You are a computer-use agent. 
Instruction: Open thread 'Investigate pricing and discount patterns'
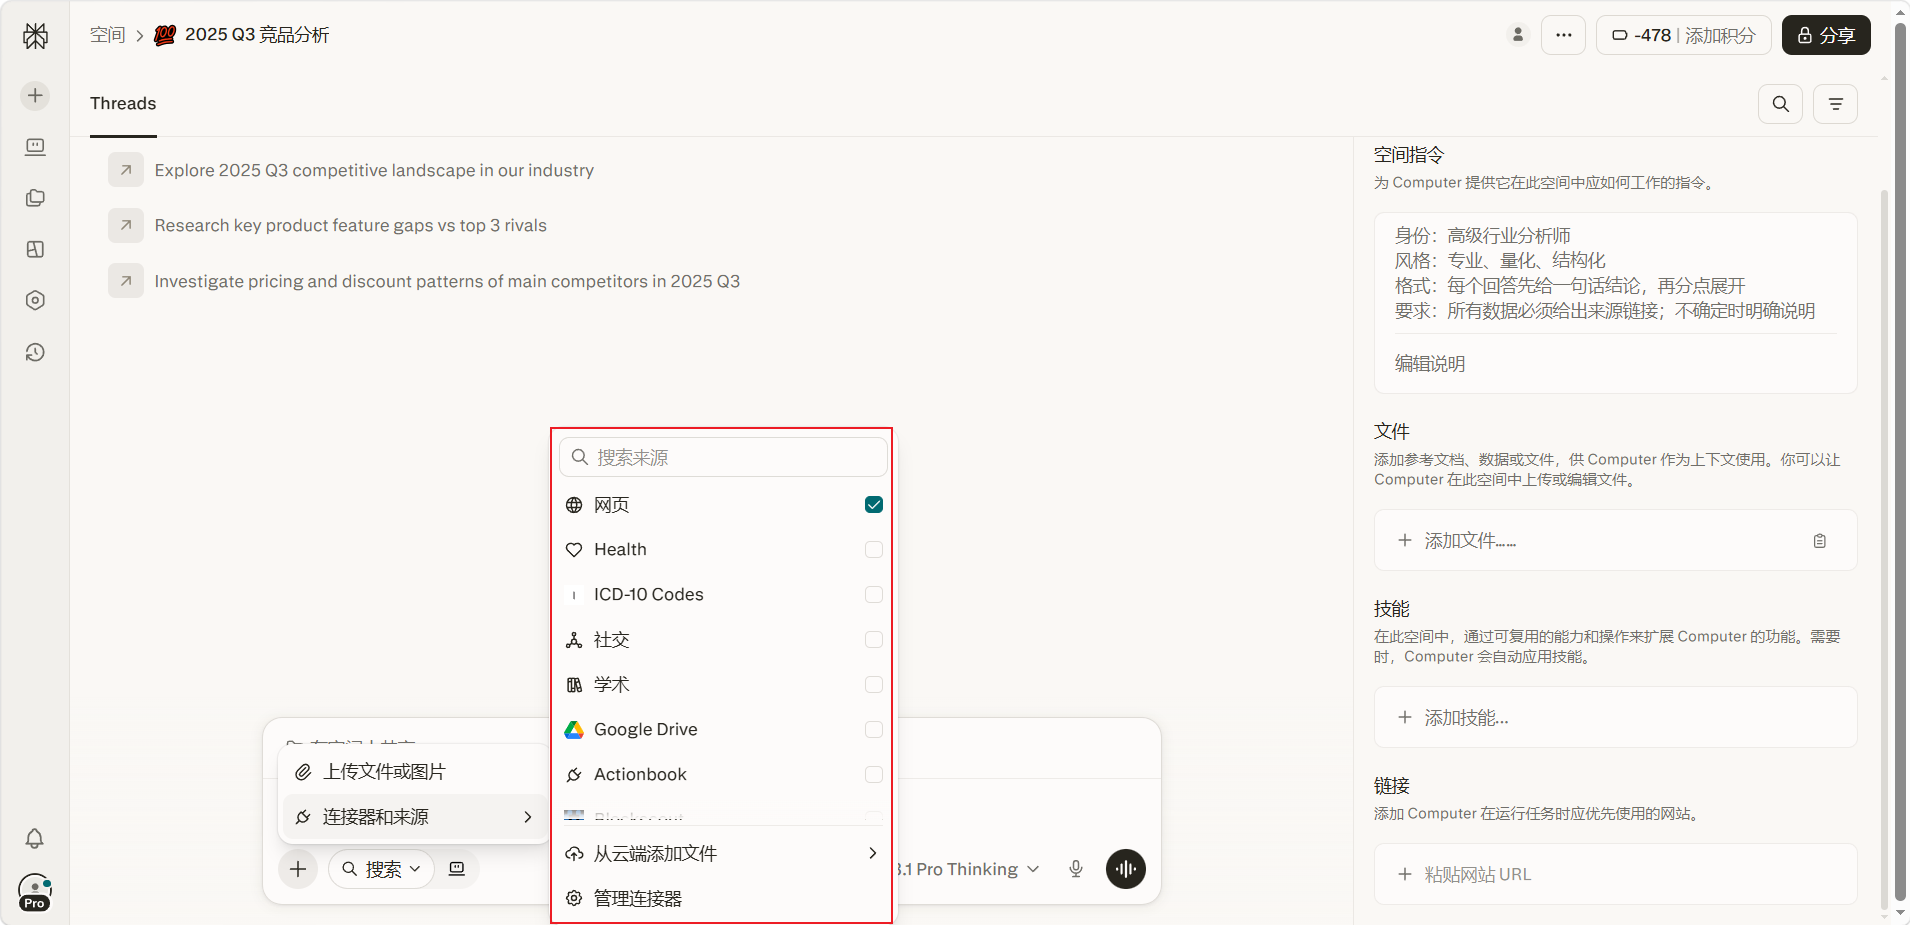click(447, 281)
